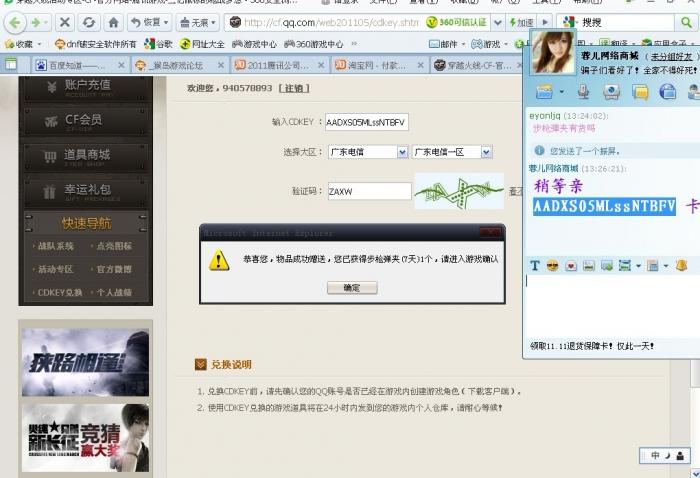Click the search box labeled 搜搜
700x478 pixels.
coord(625,22)
